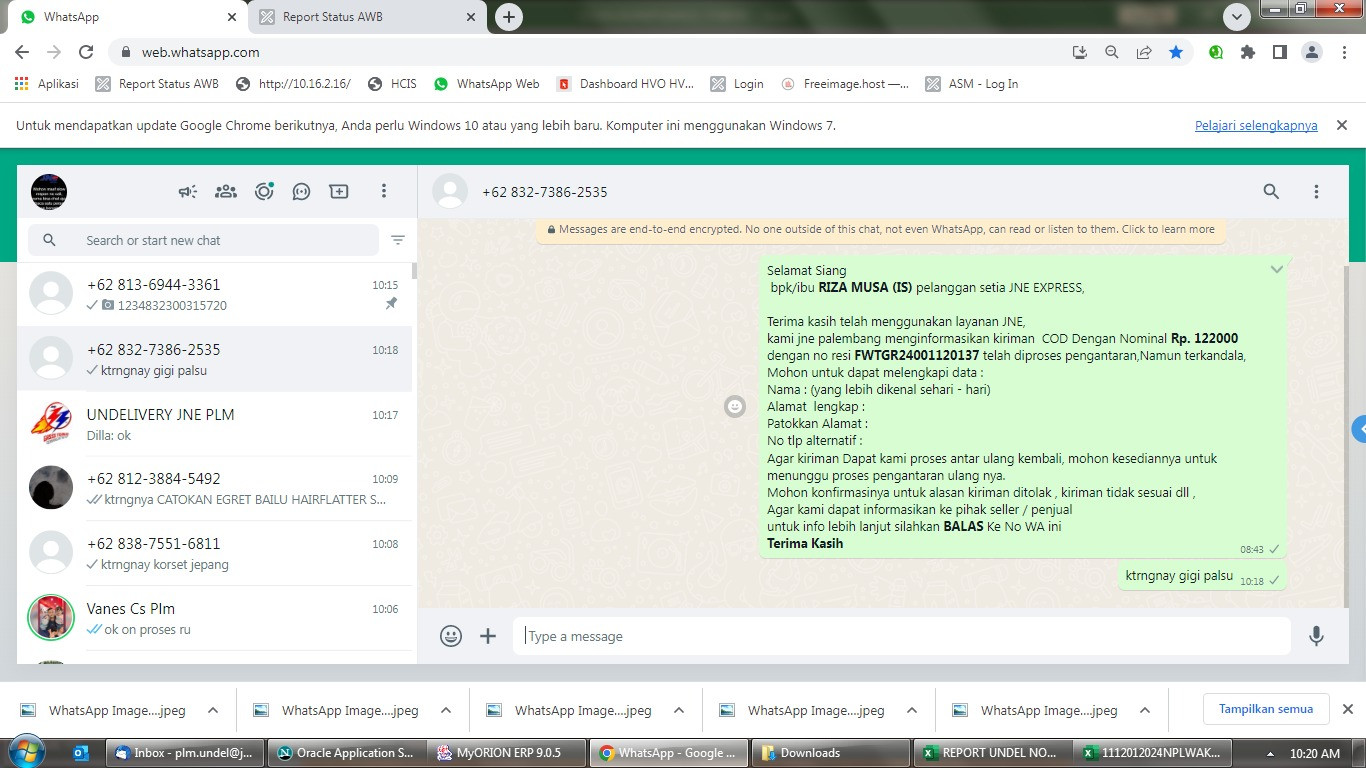Open the Windows Start button
The width and height of the screenshot is (1366, 768).
click(25, 752)
